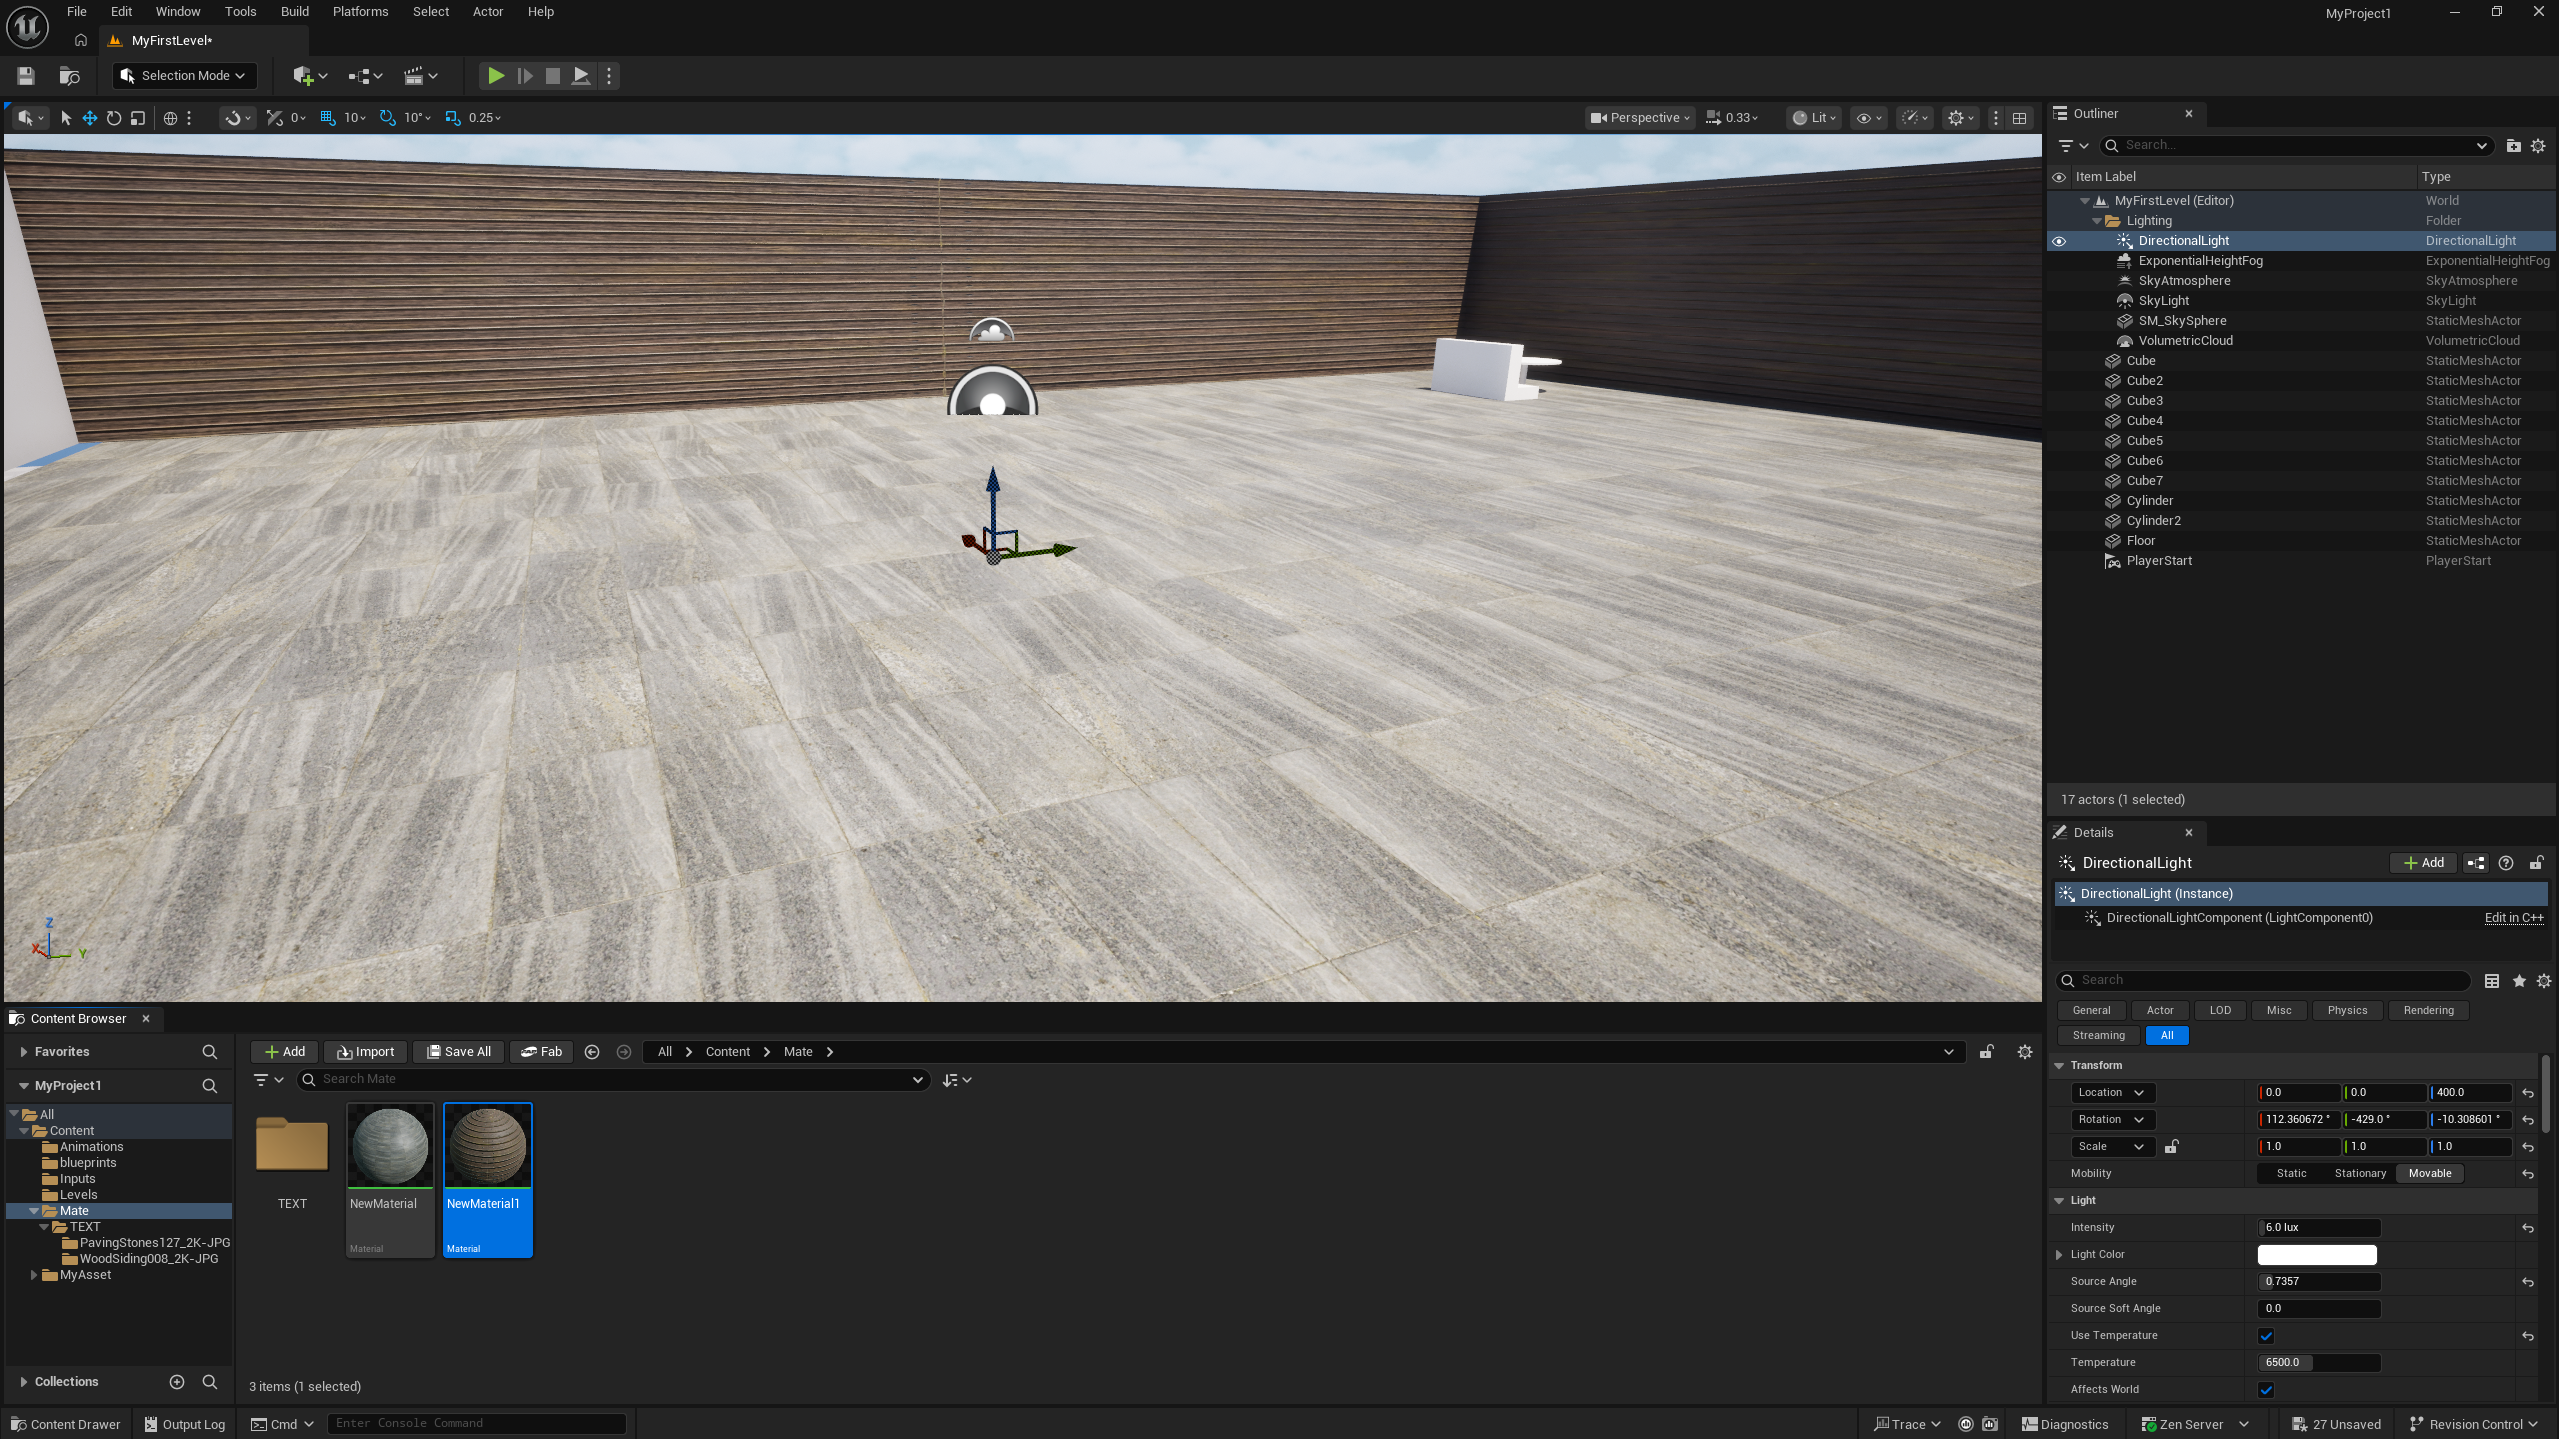2559x1439 pixels.
Task: Click the save level icon
Action: tap(26, 76)
